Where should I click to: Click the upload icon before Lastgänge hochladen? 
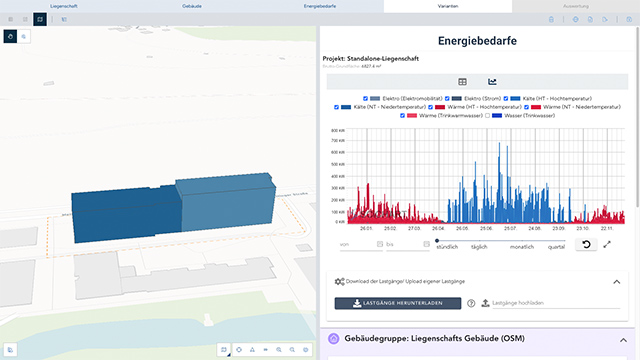click(x=485, y=303)
